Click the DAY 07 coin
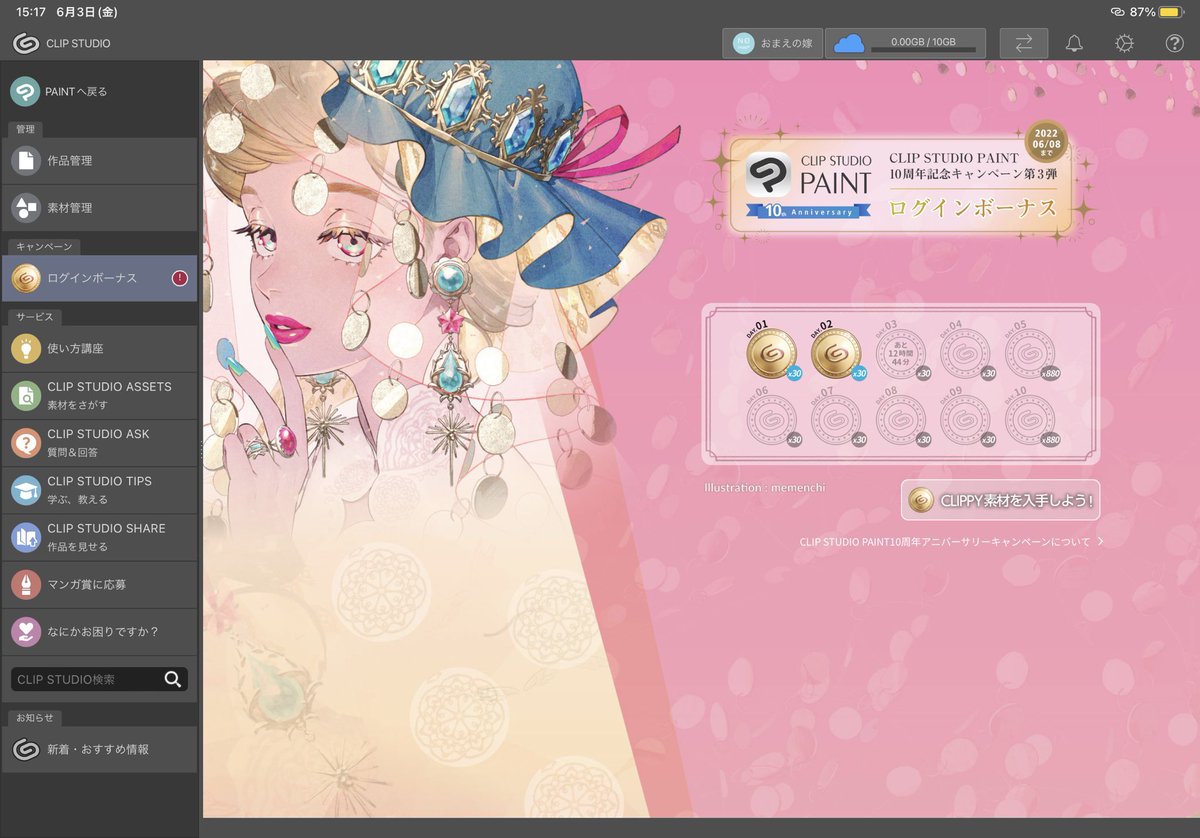The width and height of the screenshot is (1200, 838). click(837, 418)
